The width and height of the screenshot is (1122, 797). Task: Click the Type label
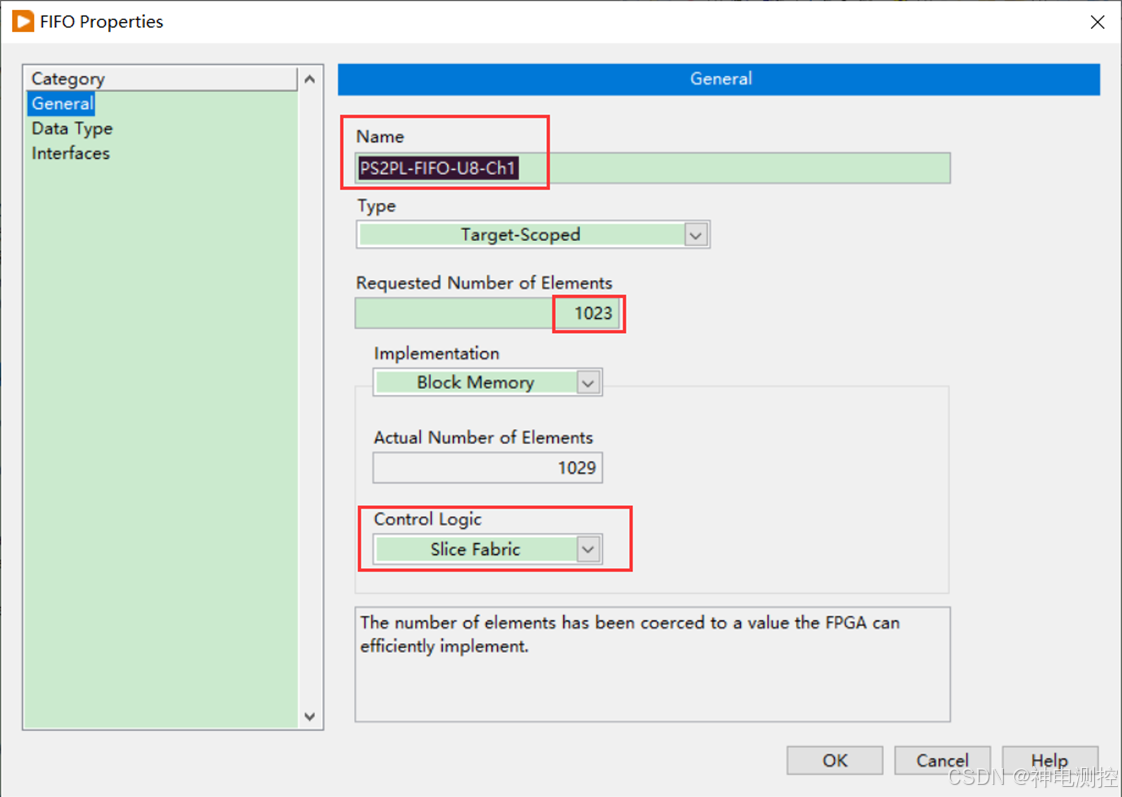[x=376, y=206]
